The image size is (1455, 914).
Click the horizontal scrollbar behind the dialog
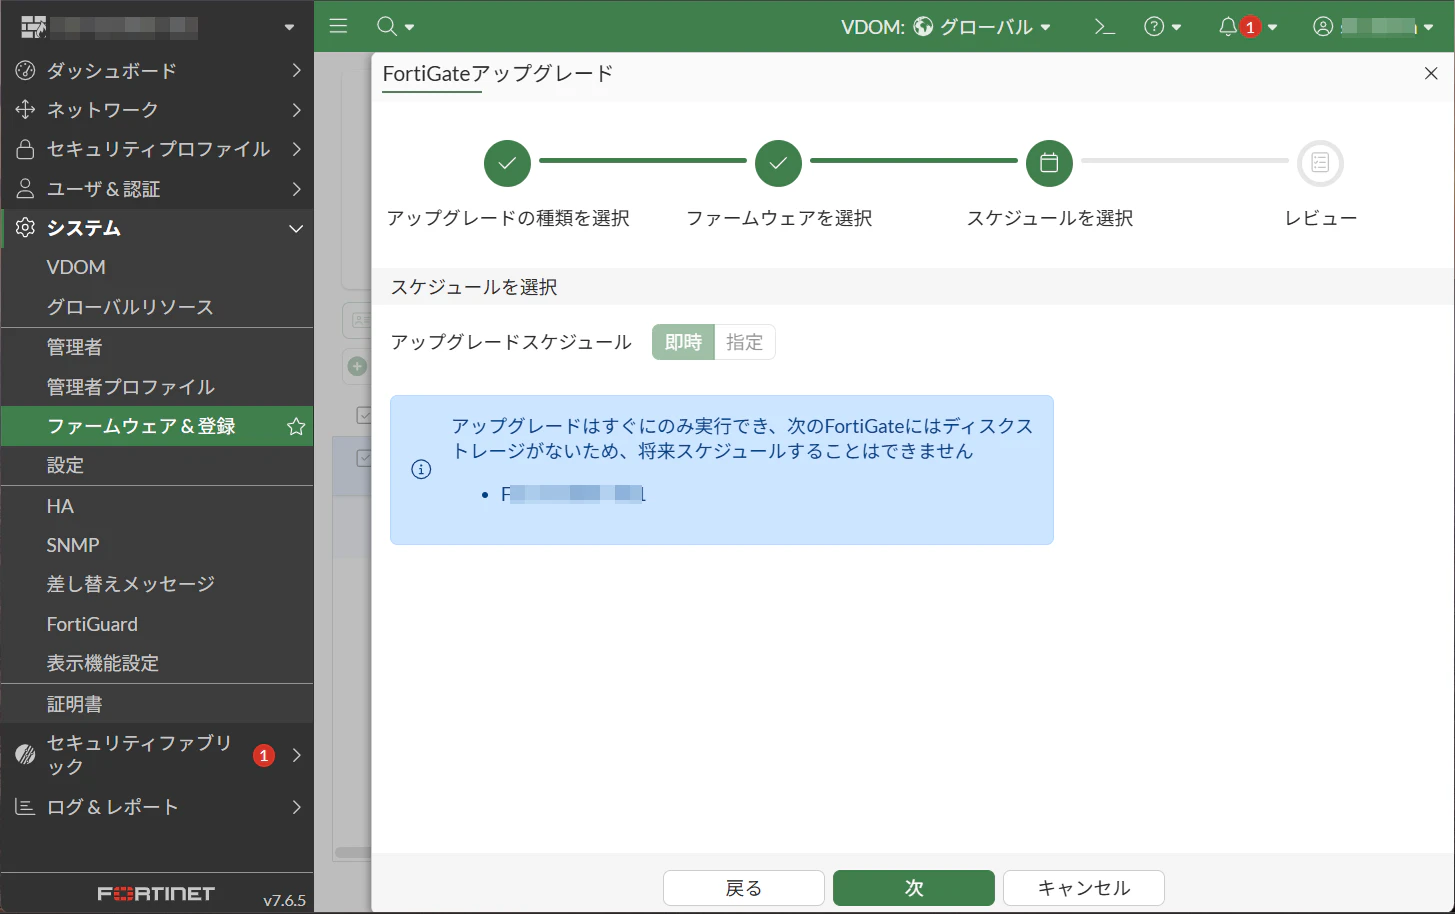pos(348,853)
